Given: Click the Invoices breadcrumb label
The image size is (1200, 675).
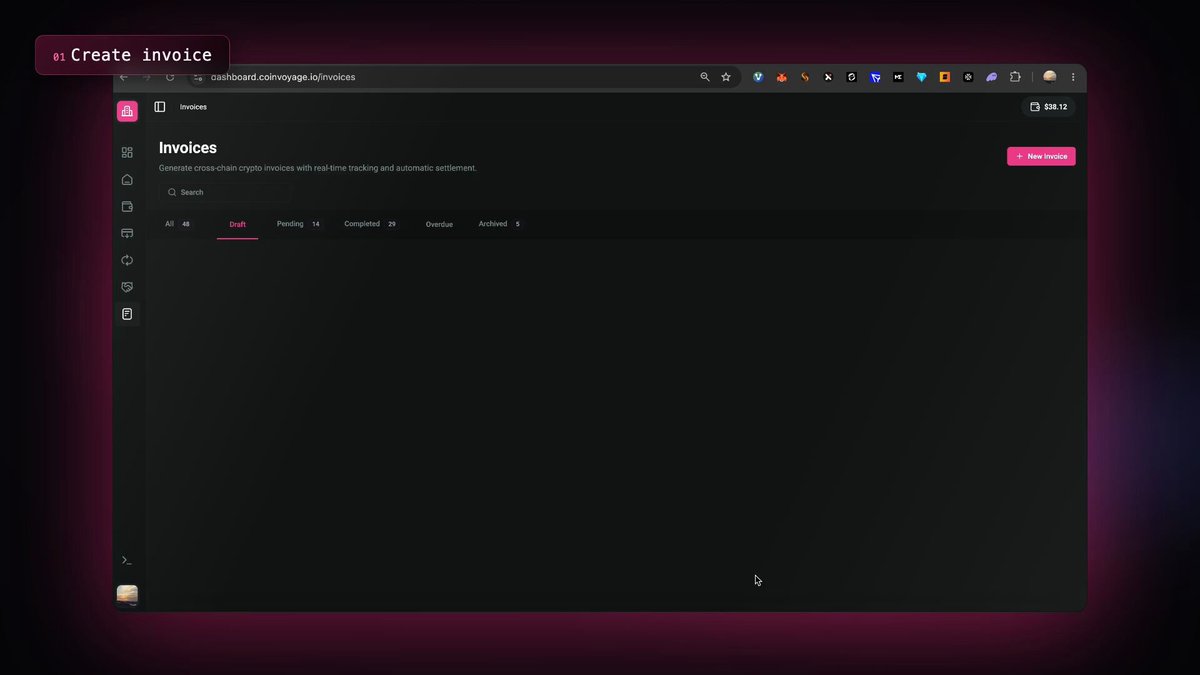Looking at the screenshot, I should pyautogui.click(x=193, y=106).
